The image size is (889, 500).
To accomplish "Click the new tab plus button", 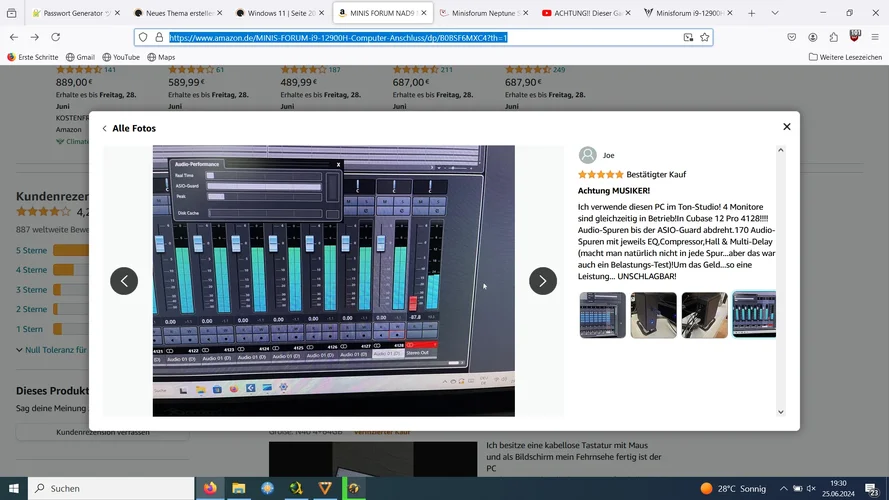I will [x=752, y=13].
